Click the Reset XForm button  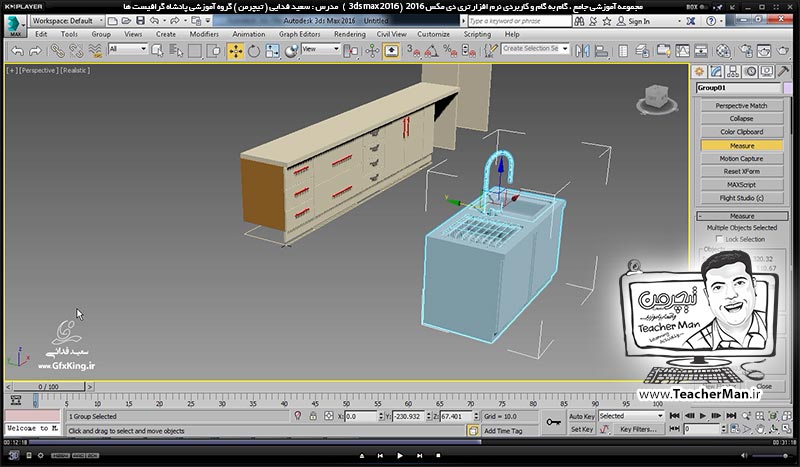(741, 171)
